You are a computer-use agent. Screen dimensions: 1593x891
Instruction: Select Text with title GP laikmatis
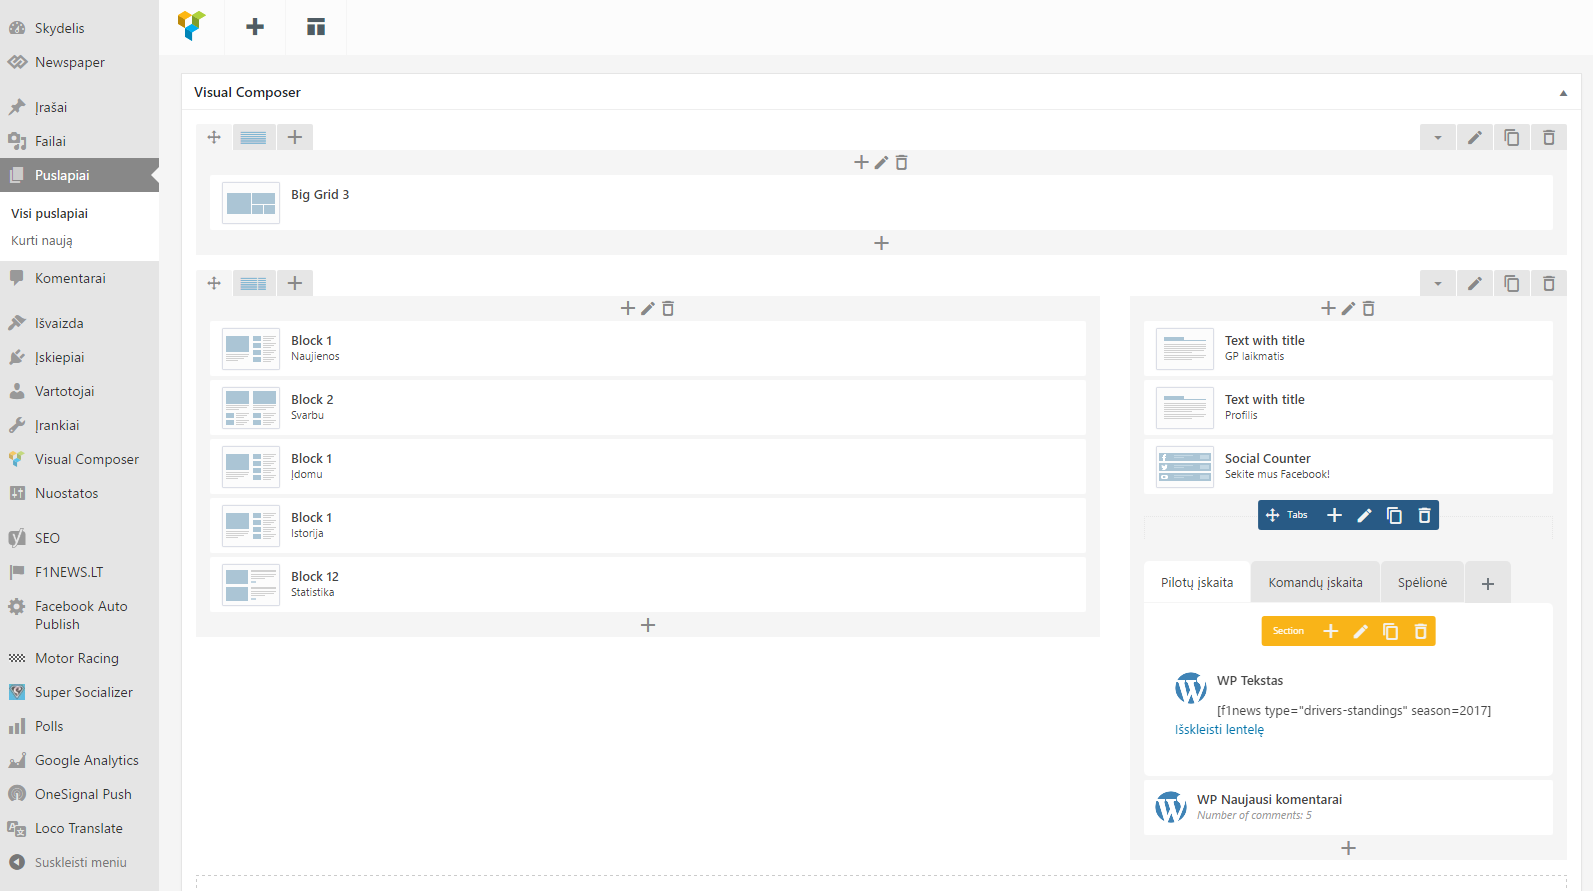click(1348, 349)
